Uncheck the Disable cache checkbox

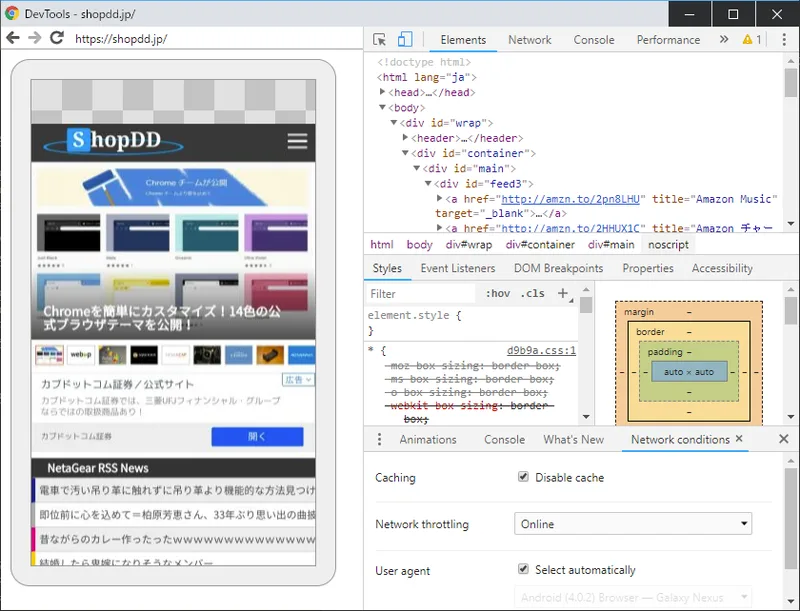(523, 477)
